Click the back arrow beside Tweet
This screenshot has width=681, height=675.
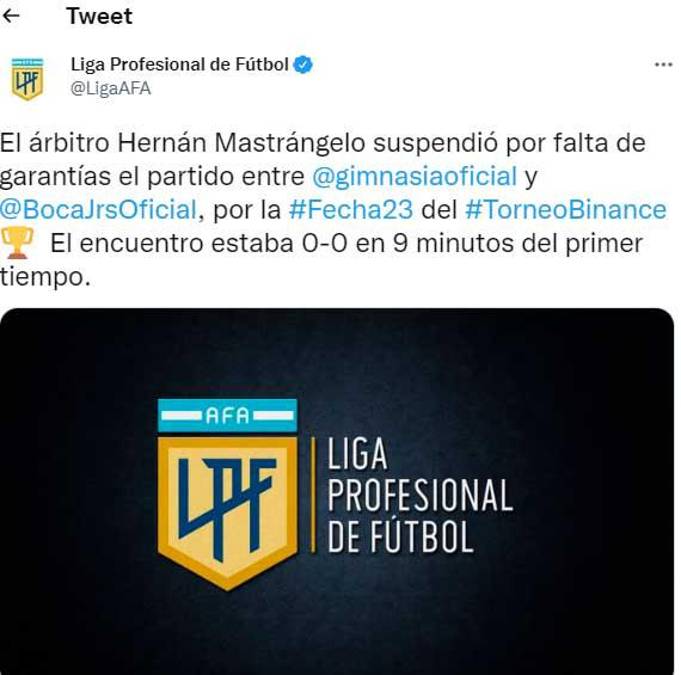(x=12, y=16)
